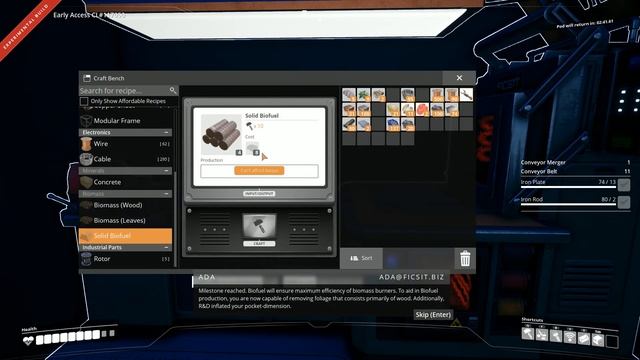The height and width of the screenshot is (360, 640).
Task: Click the Conveyor Belt to-do entry
Action: pyautogui.click(x=576, y=171)
